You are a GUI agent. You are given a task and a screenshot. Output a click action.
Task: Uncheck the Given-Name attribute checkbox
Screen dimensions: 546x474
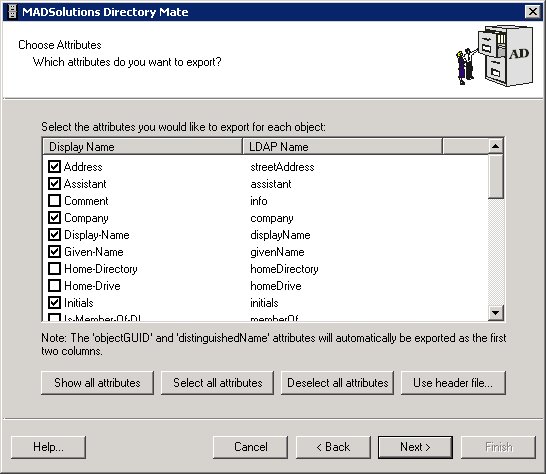[x=54, y=251]
